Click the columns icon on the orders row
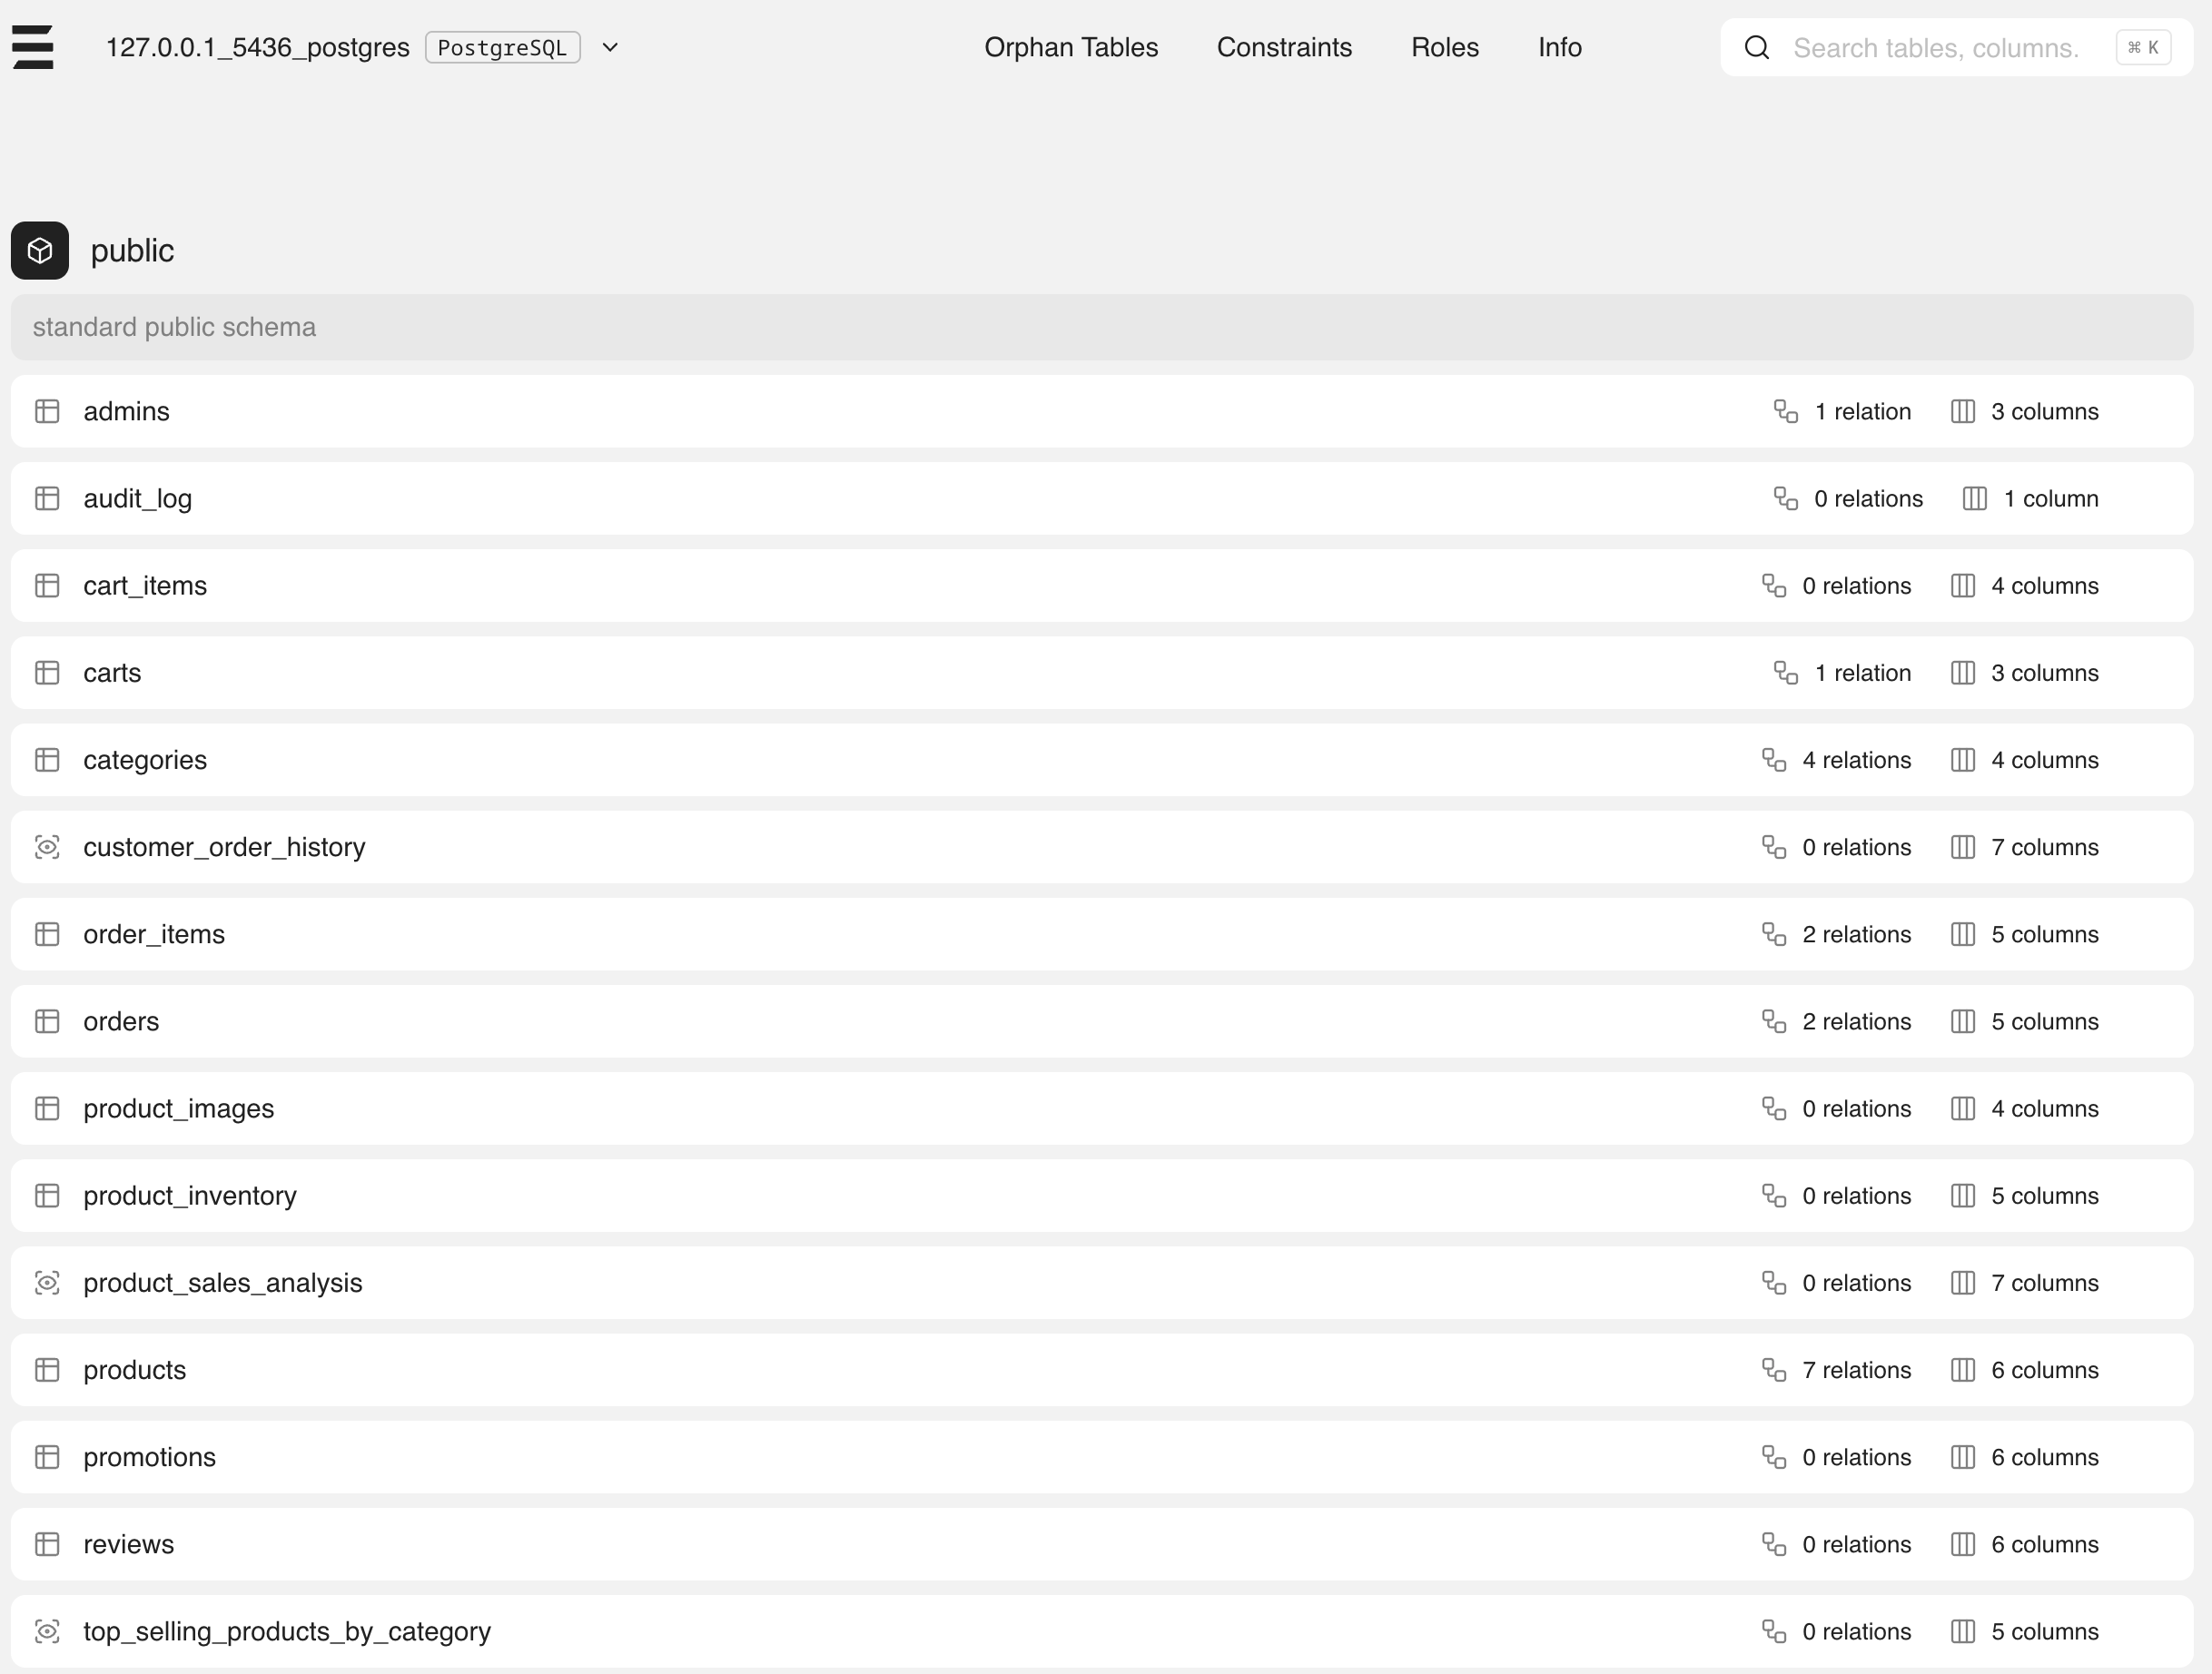This screenshot has height=1674, width=2212. pos(1962,1020)
